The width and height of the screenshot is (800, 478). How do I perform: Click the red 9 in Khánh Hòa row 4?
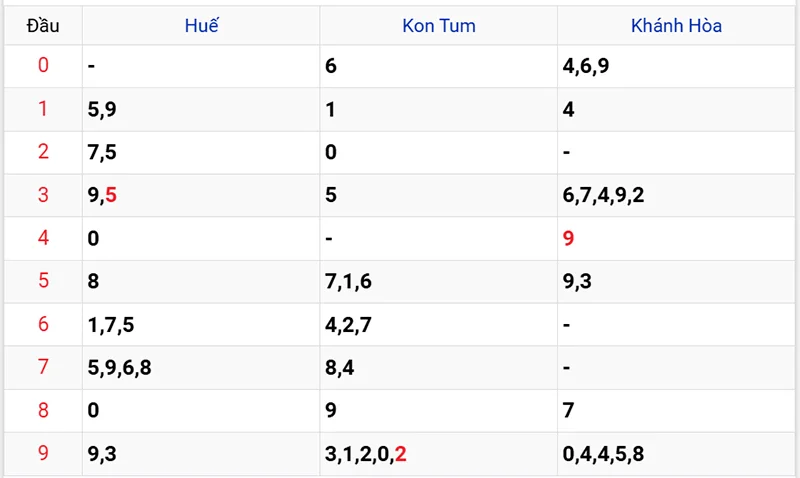[x=568, y=238]
